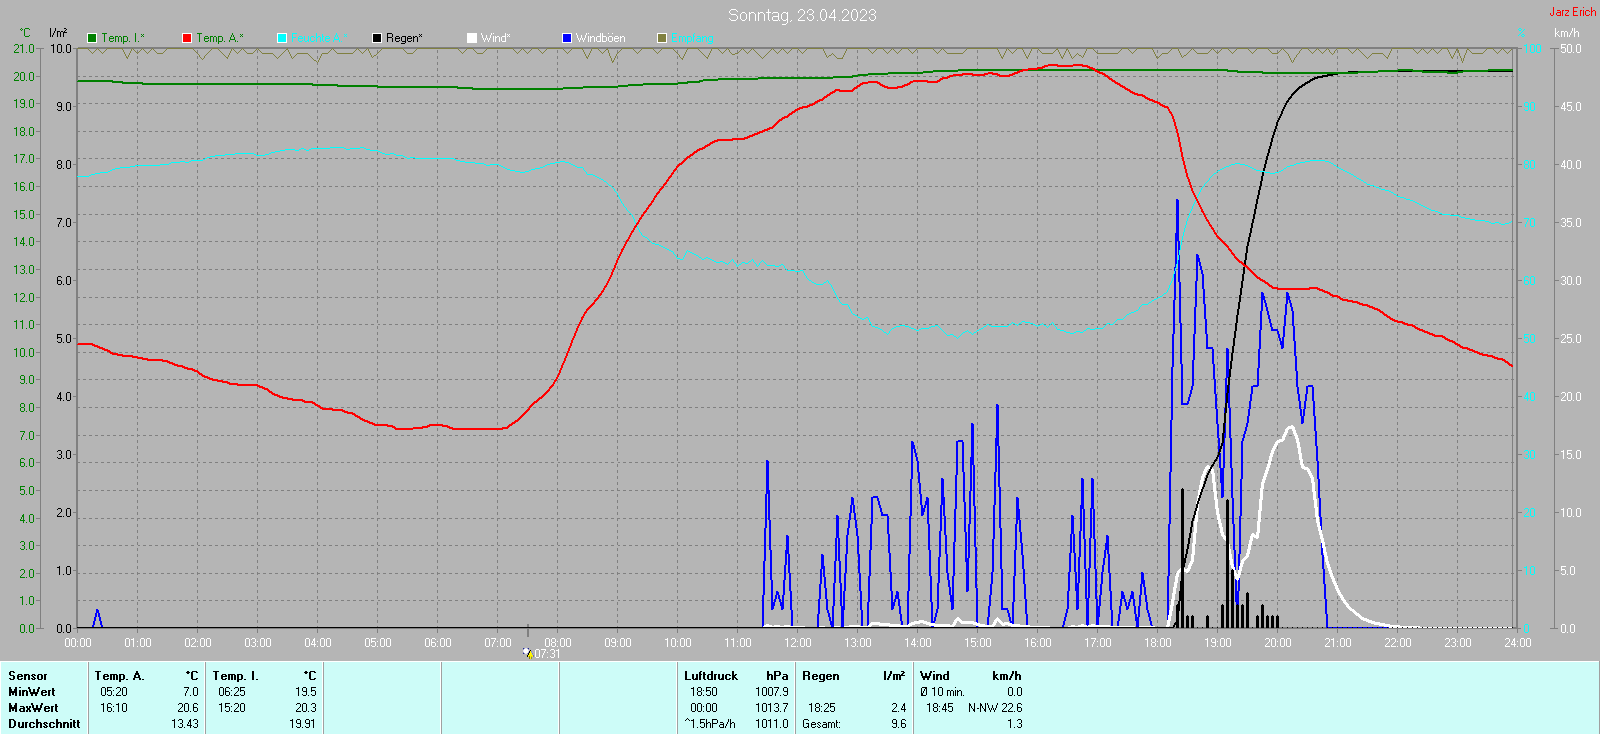Image resolution: width=1600 pixels, height=734 pixels.
Task: Click the cyan Feuchte A. legend swatch
Action: tap(282, 38)
